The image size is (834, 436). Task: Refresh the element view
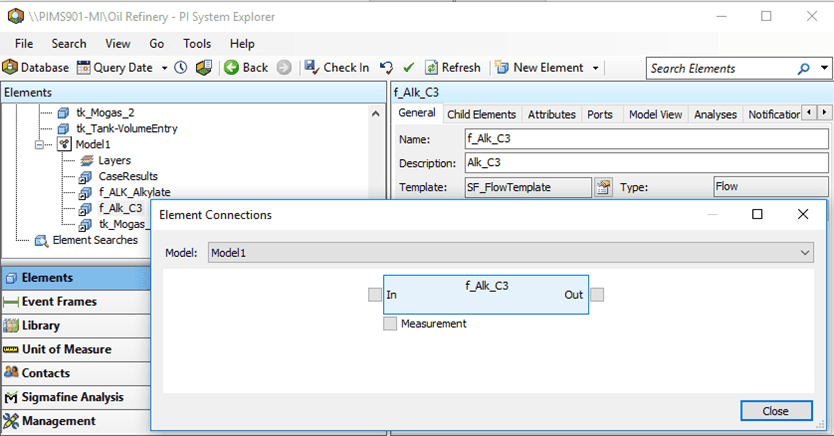click(453, 68)
